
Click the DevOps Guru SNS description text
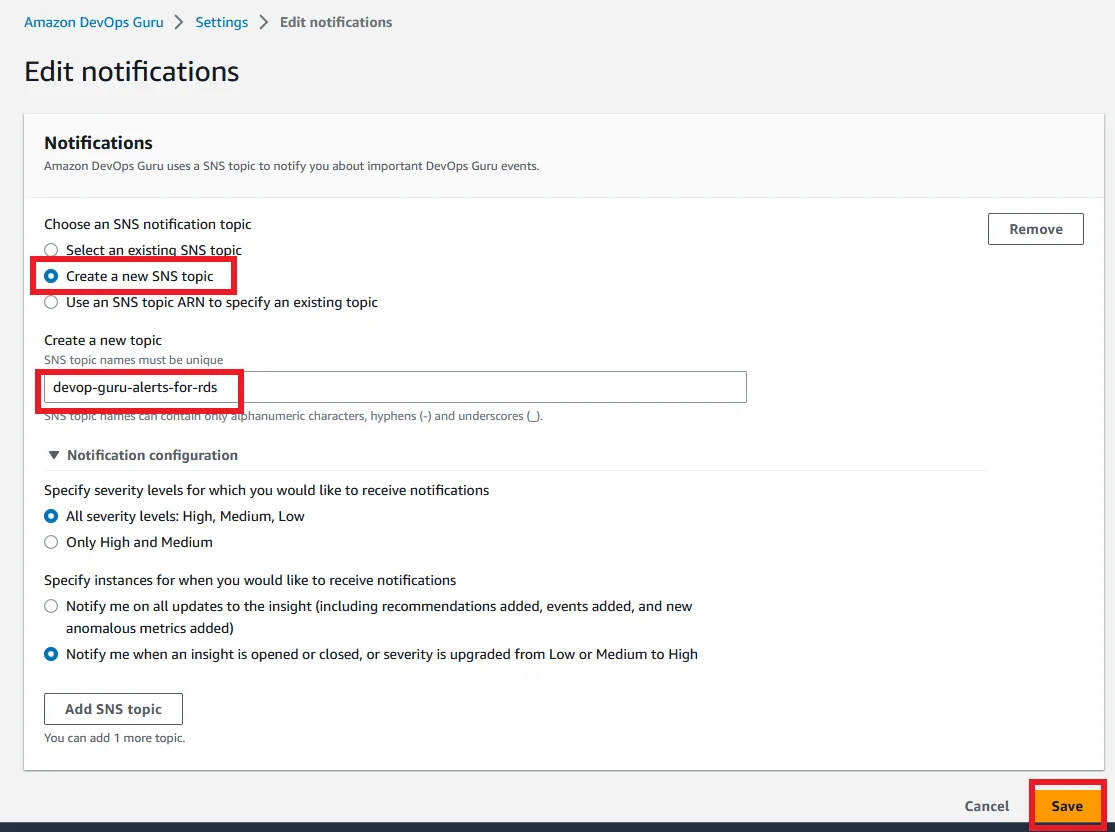[x=292, y=166]
